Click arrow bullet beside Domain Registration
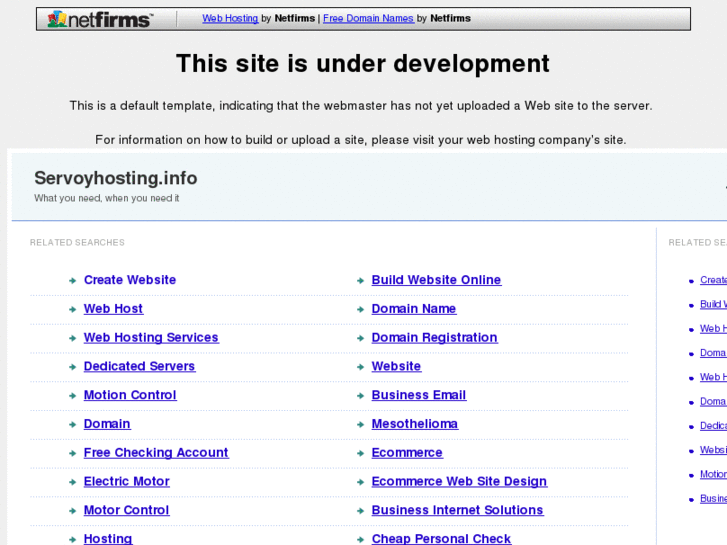 360,338
